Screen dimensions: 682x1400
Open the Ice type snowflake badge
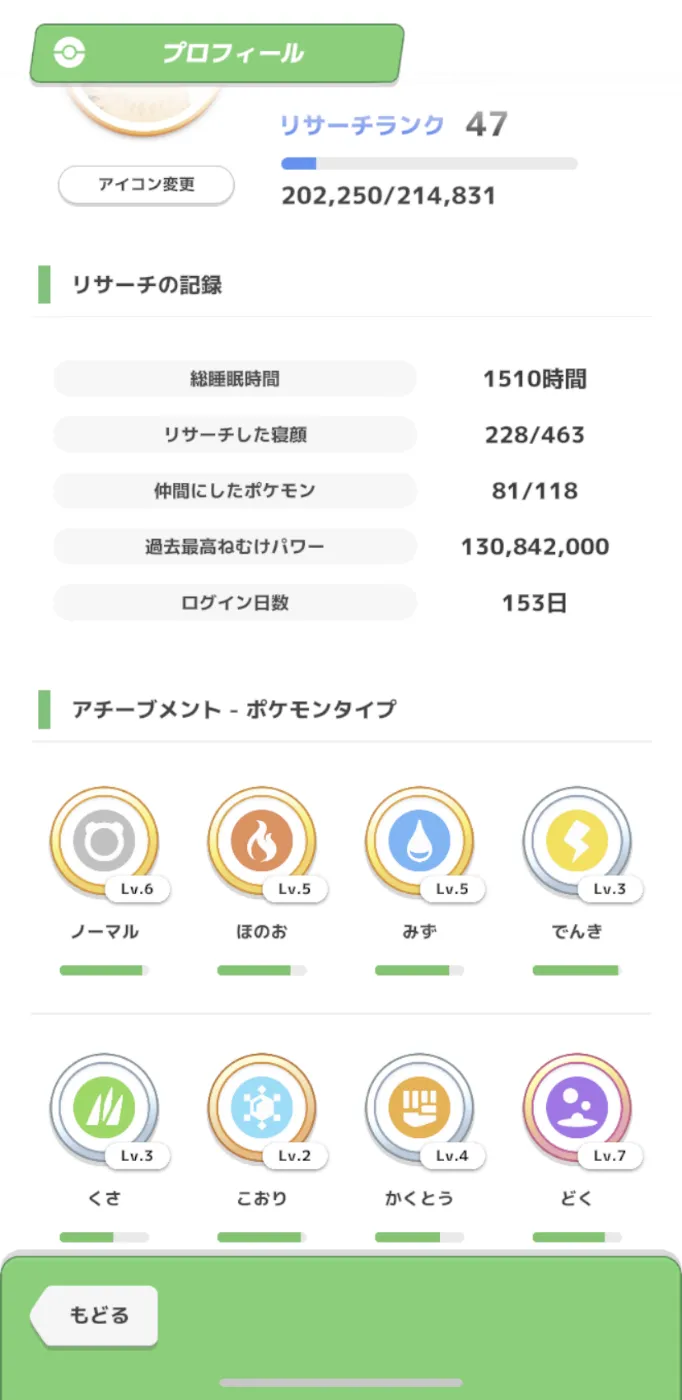pyautogui.click(x=262, y=1108)
